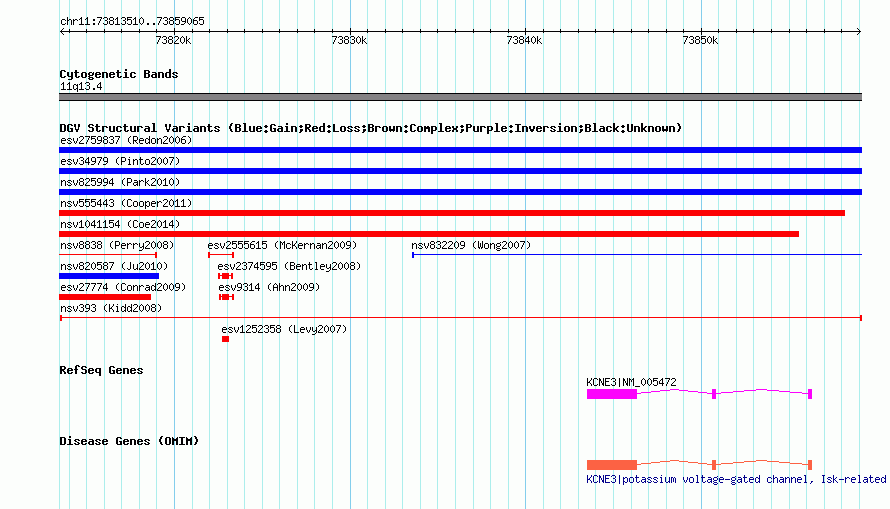Click the nsv820587 (Ju2010) blue bar
Screen dimensions: 890x509
[109, 276]
